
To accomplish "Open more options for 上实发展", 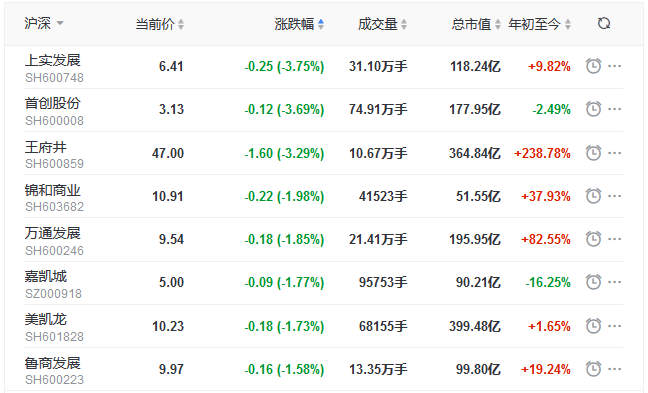I will [615, 66].
